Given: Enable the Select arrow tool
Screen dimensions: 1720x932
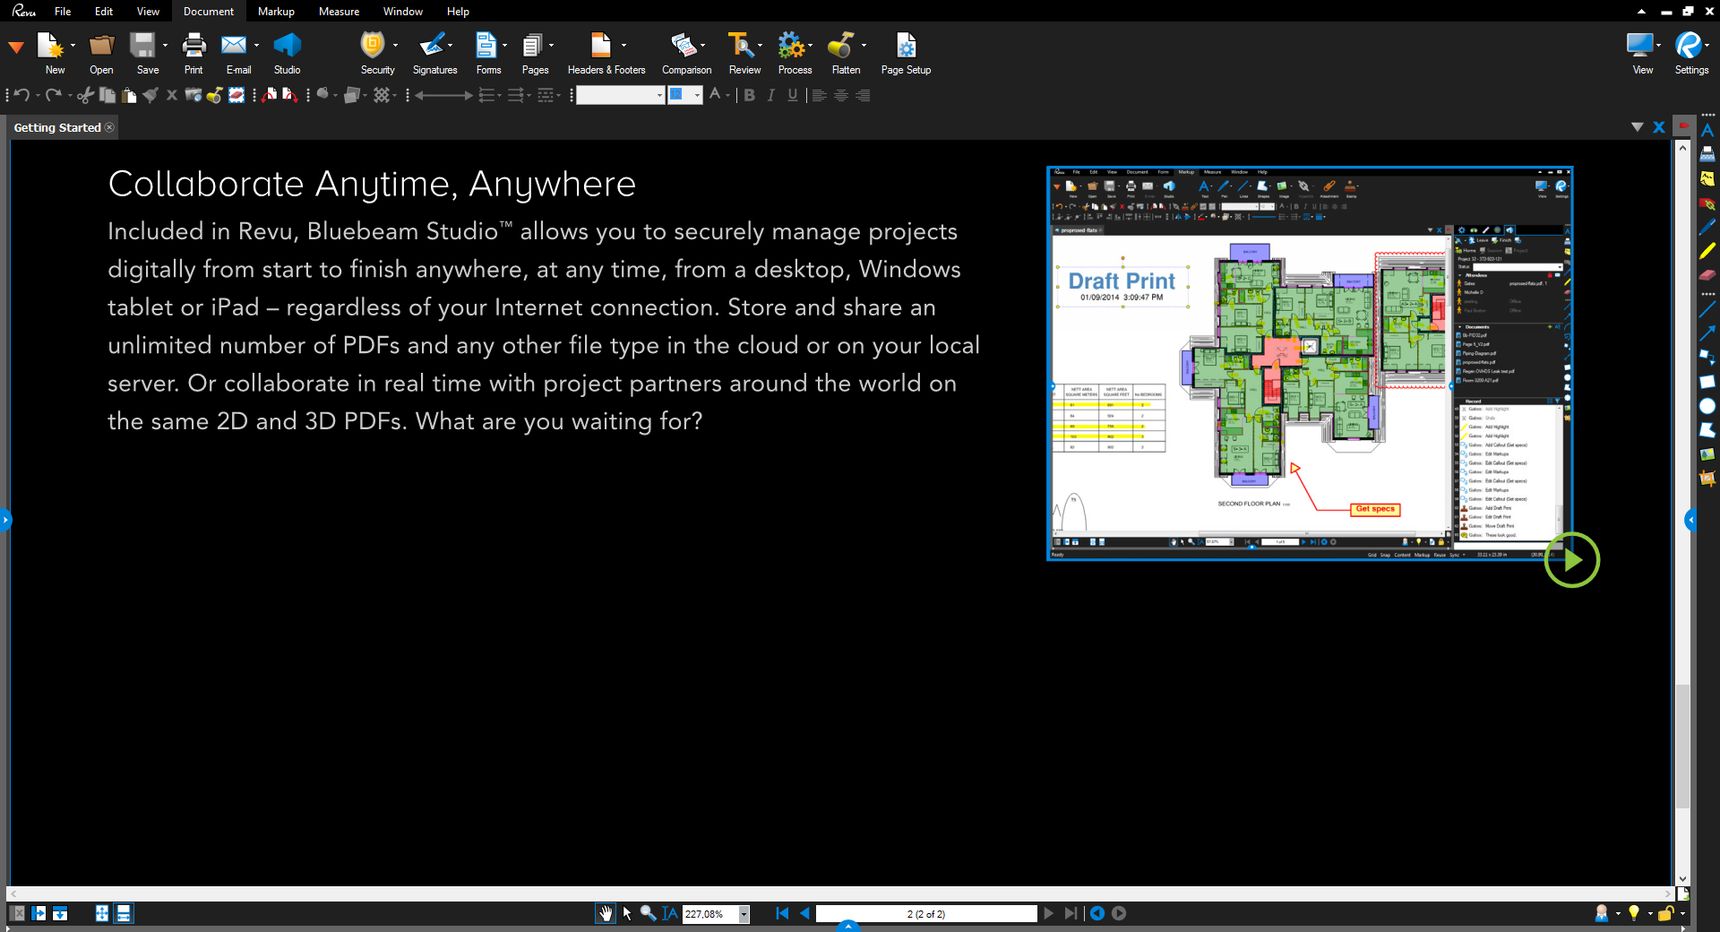Looking at the screenshot, I should 628,913.
